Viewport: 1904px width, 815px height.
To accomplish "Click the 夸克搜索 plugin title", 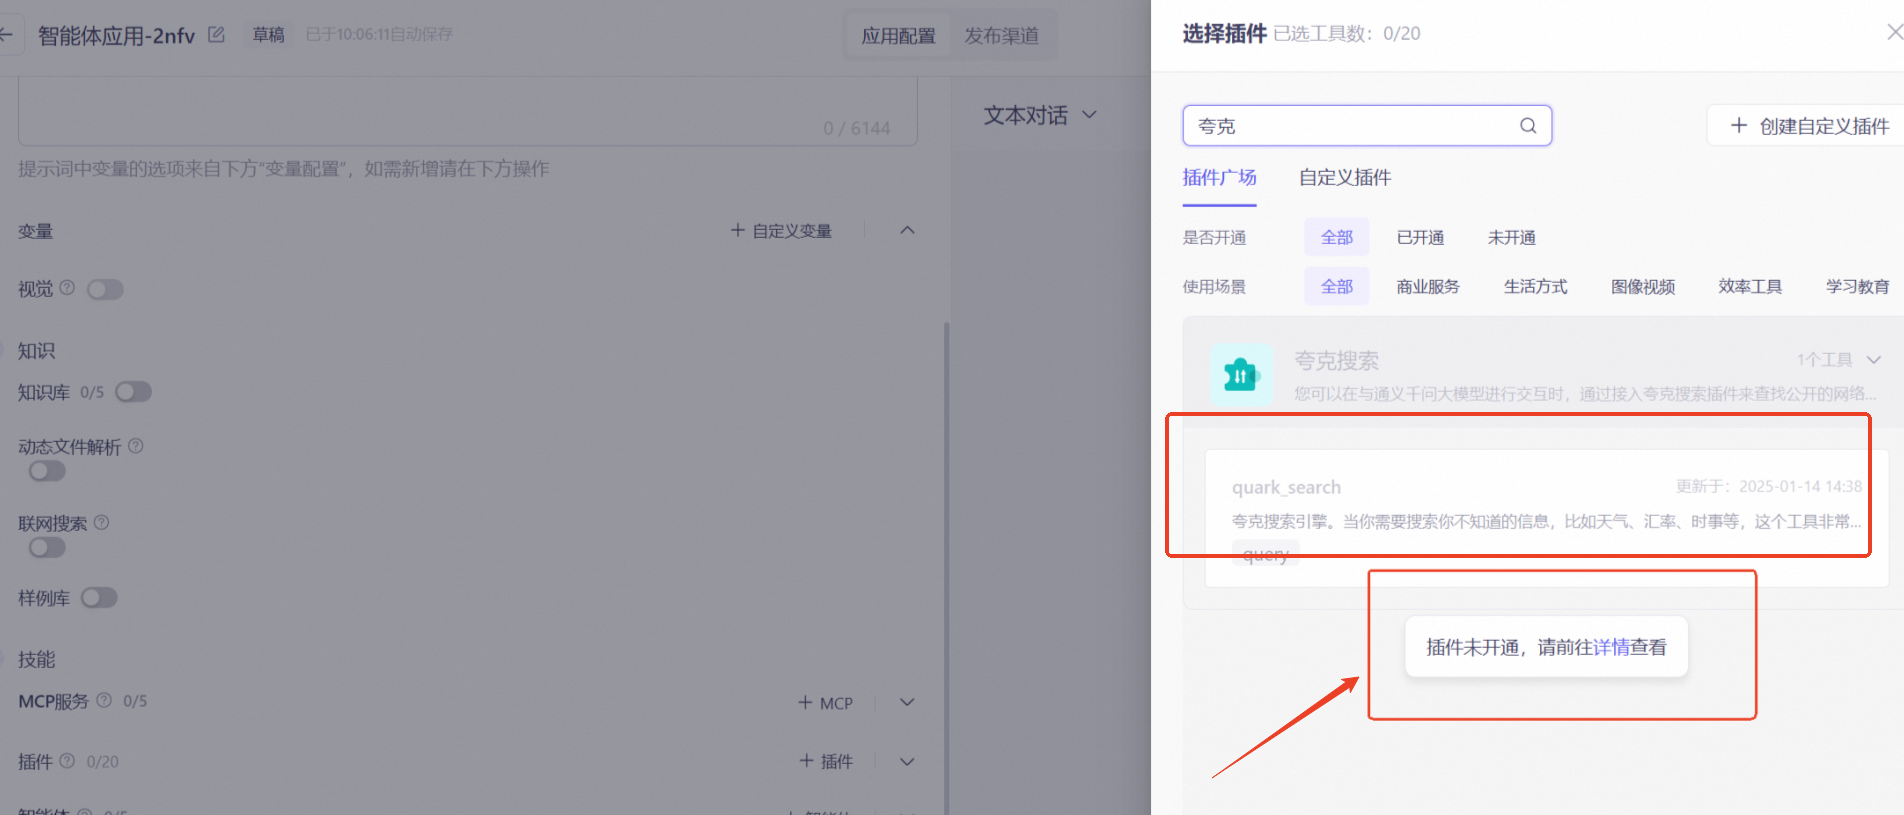I will [1336, 360].
